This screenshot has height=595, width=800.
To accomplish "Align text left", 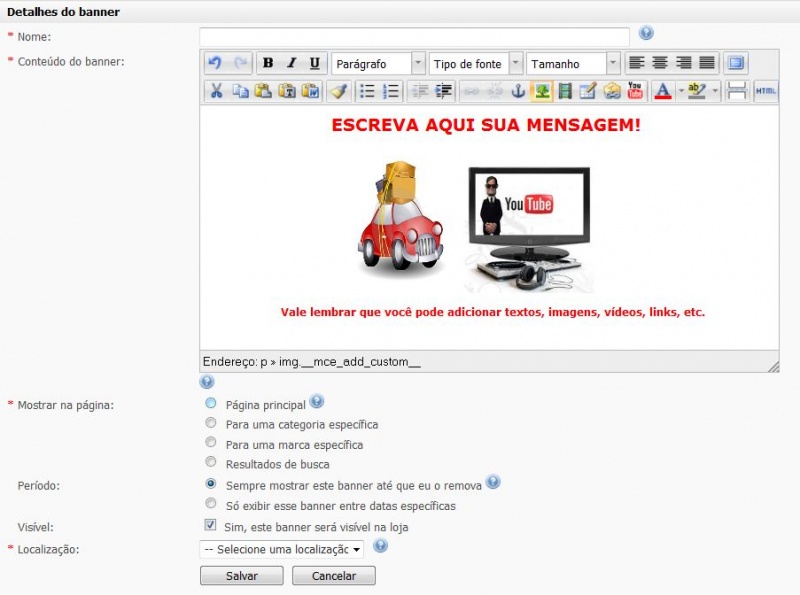I will (637, 63).
